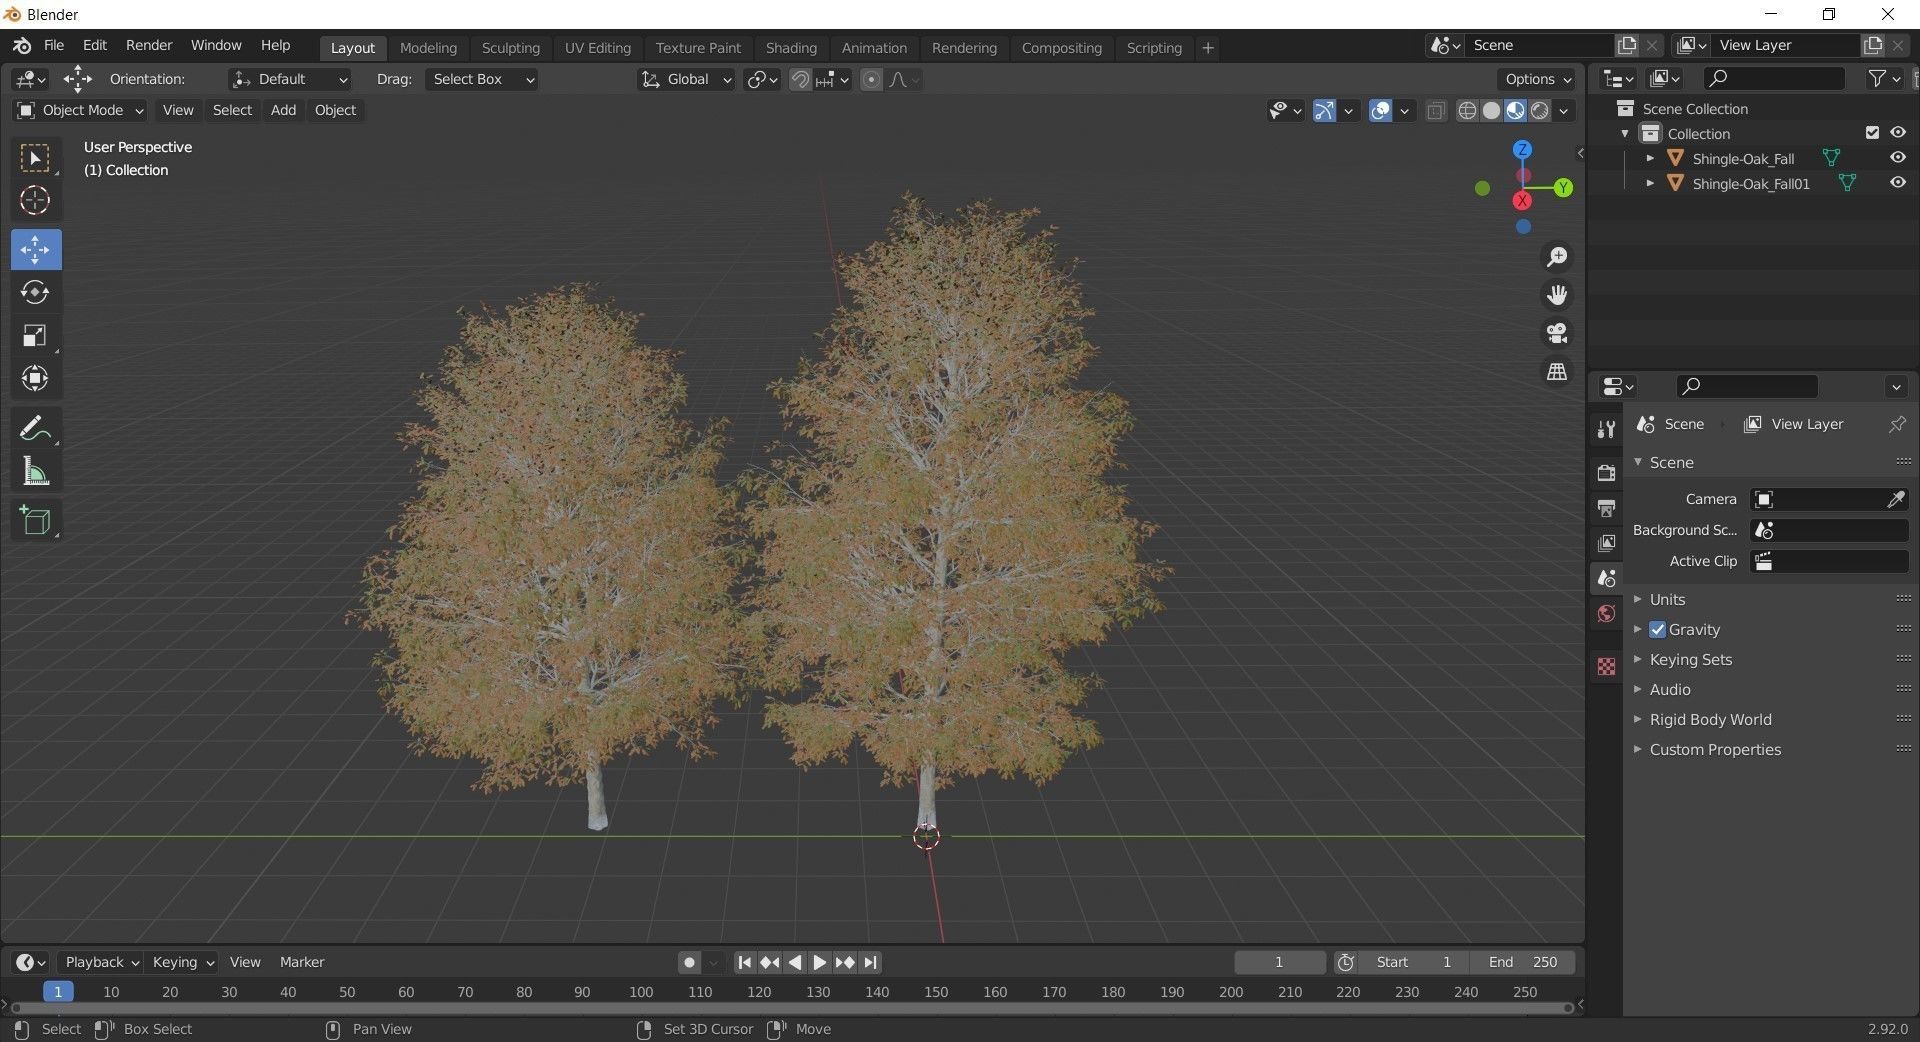Toggle snapping magnet button

pyautogui.click(x=800, y=80)
